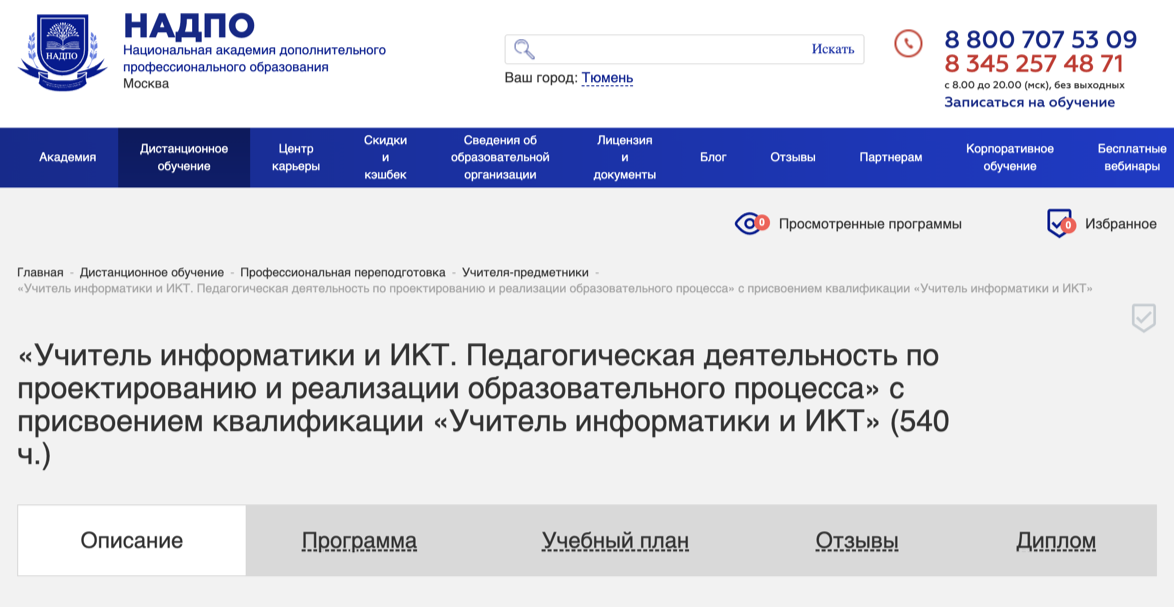The height and width of the screenshot is (607, 1174).
Task: Switch to the Отзывы tab
Action: pos(857,541)
